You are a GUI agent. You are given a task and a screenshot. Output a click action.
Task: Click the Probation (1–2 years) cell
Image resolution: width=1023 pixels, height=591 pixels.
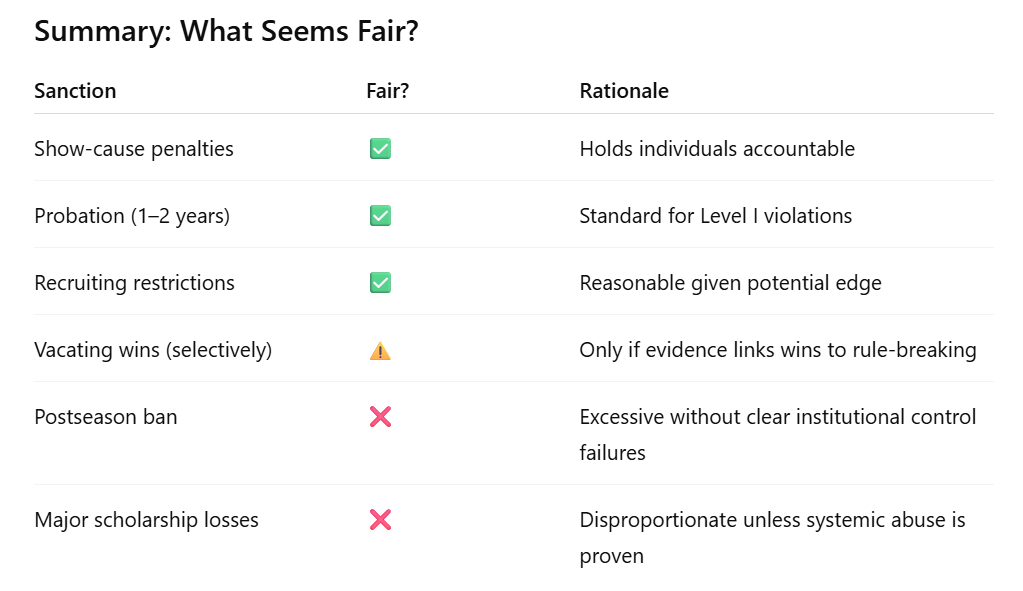coord(132,216)
